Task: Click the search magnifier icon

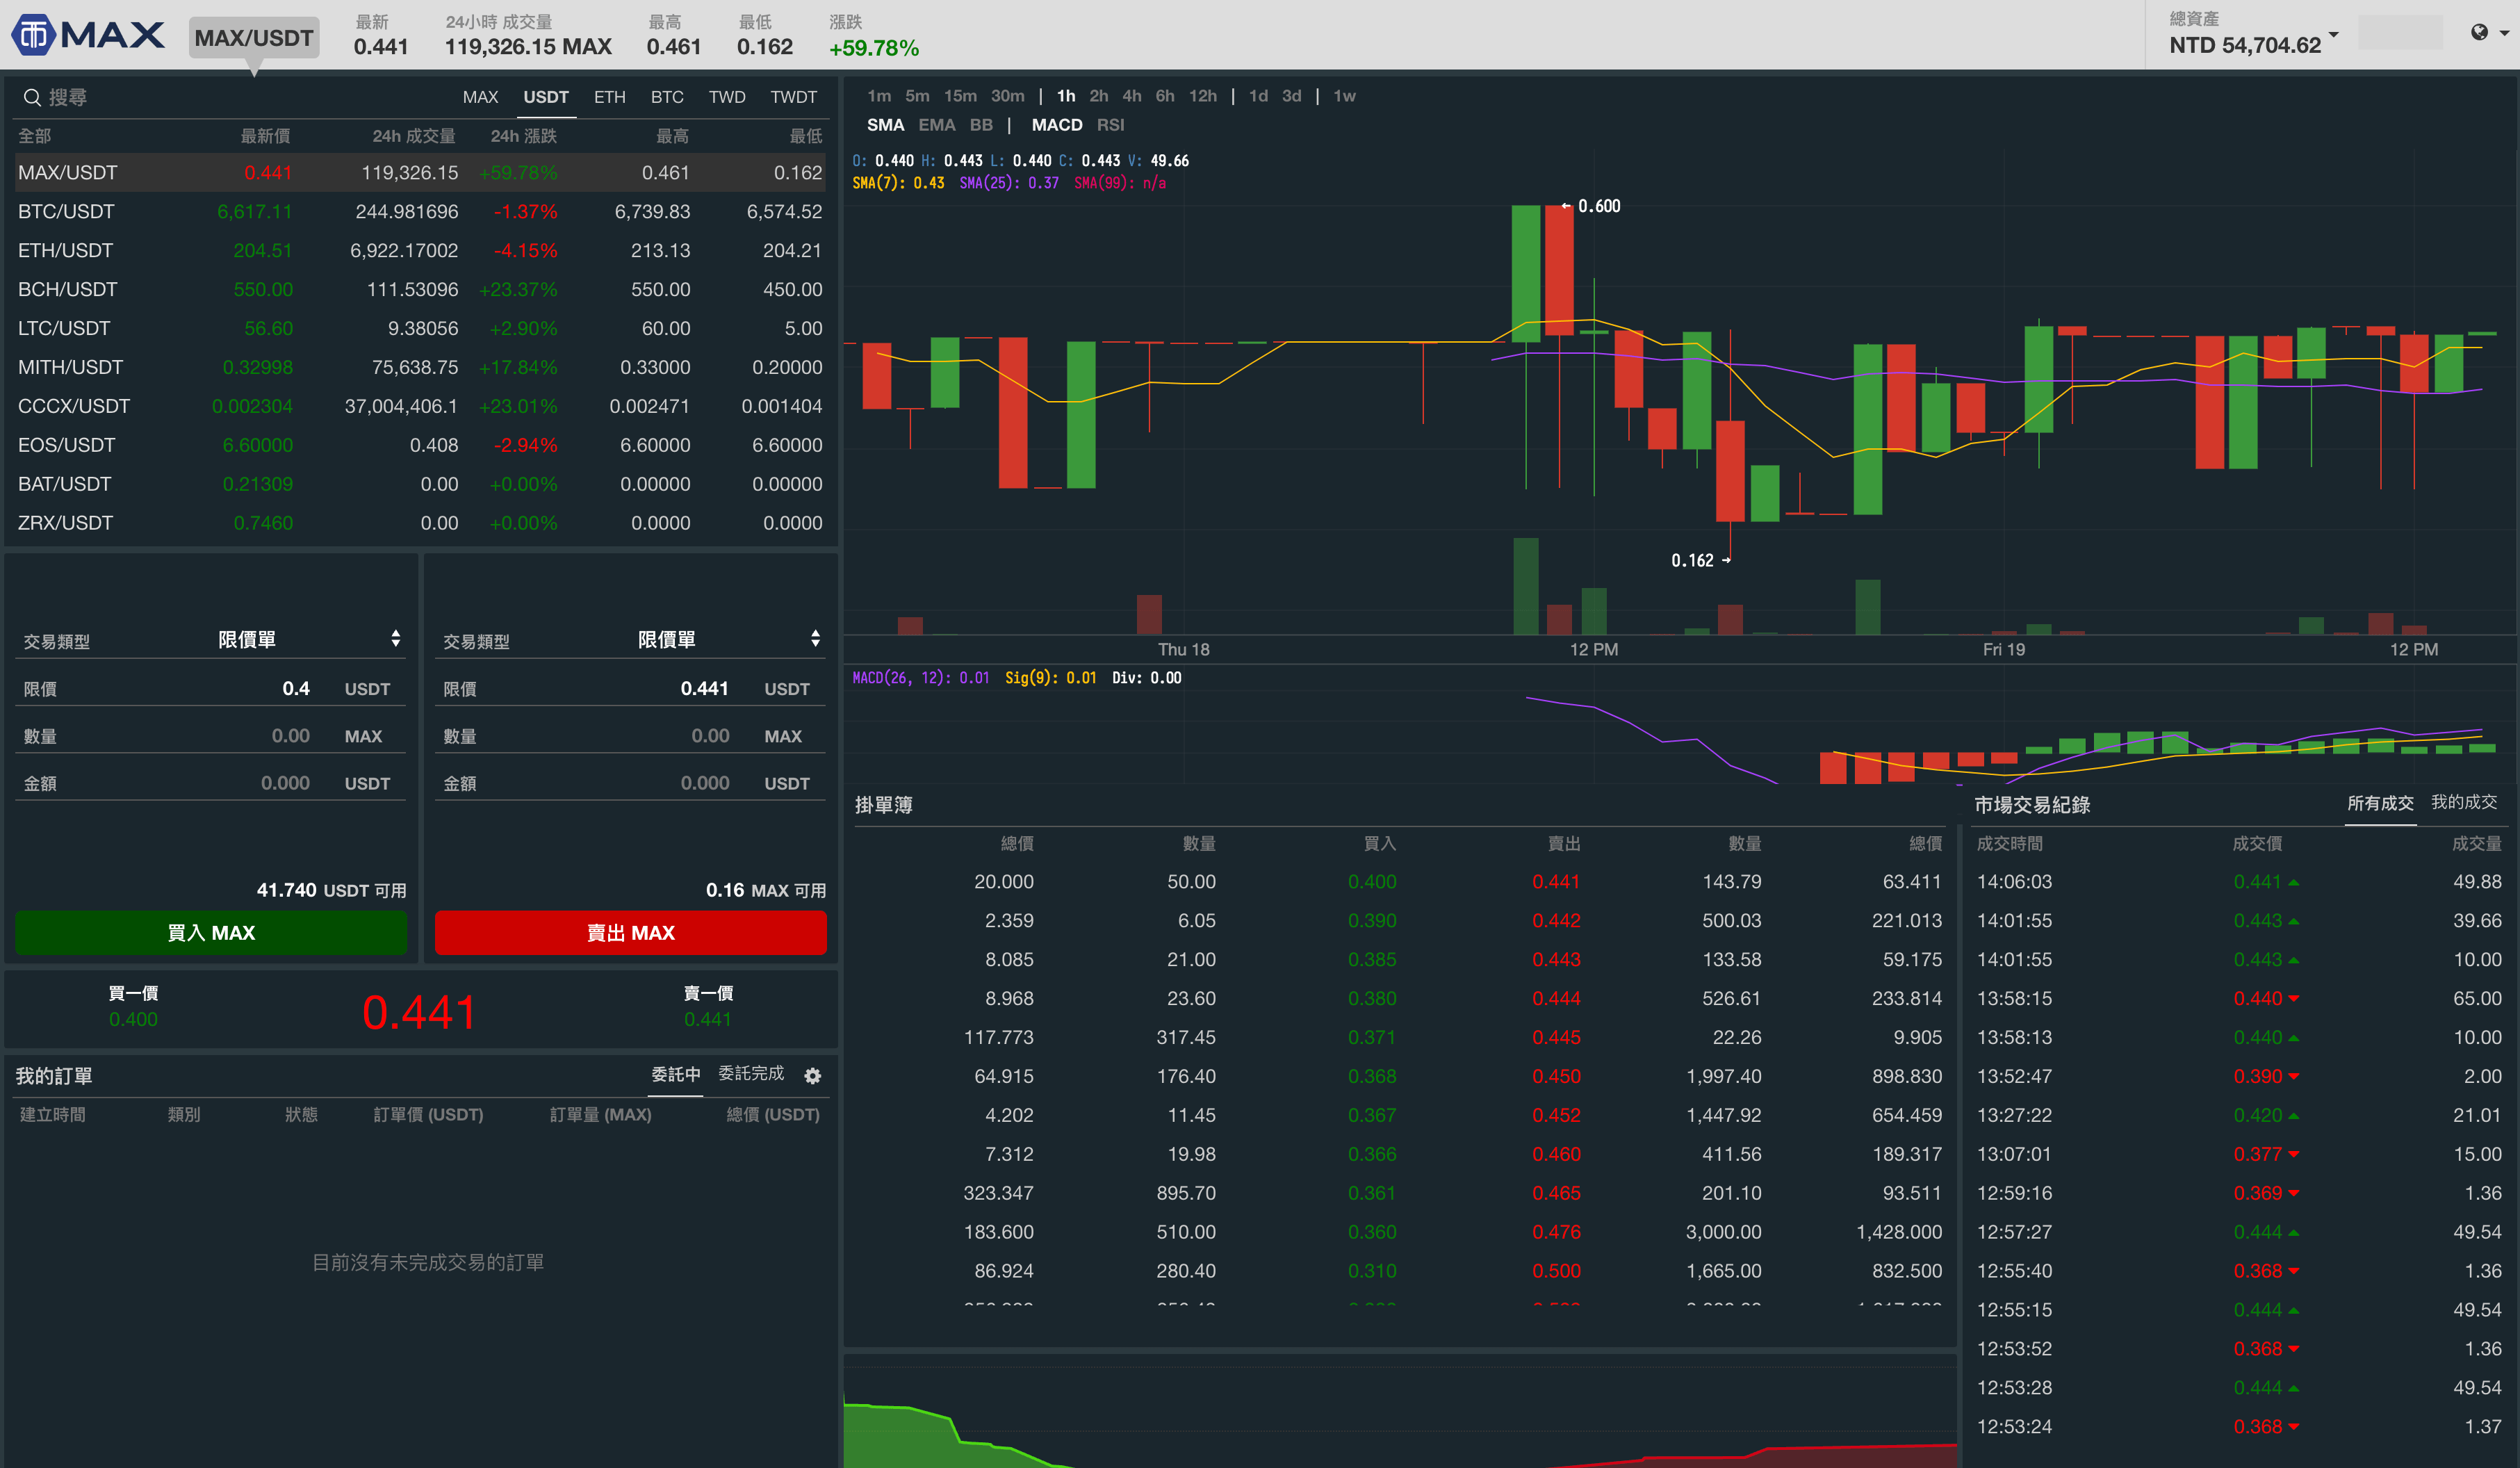Action: [32, 97]
